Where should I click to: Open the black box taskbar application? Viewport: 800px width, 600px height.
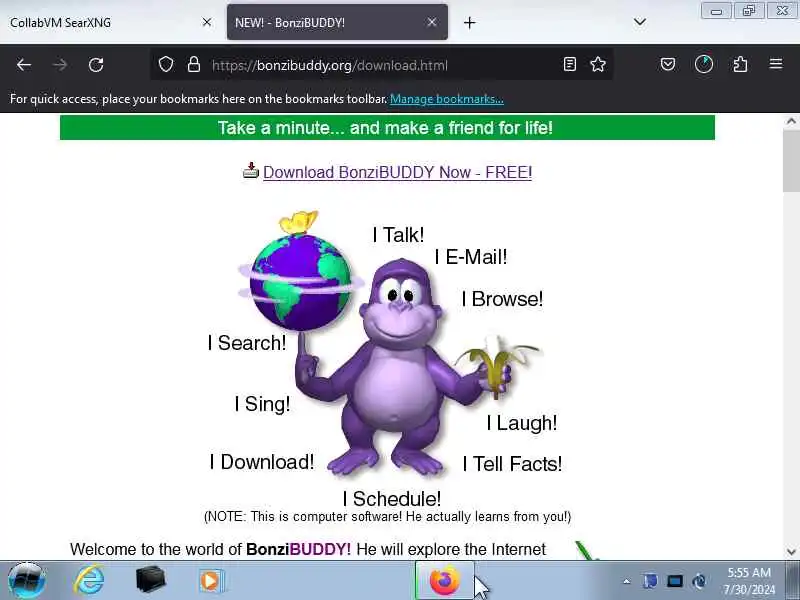pyautogui.click(x=151, y=580)
